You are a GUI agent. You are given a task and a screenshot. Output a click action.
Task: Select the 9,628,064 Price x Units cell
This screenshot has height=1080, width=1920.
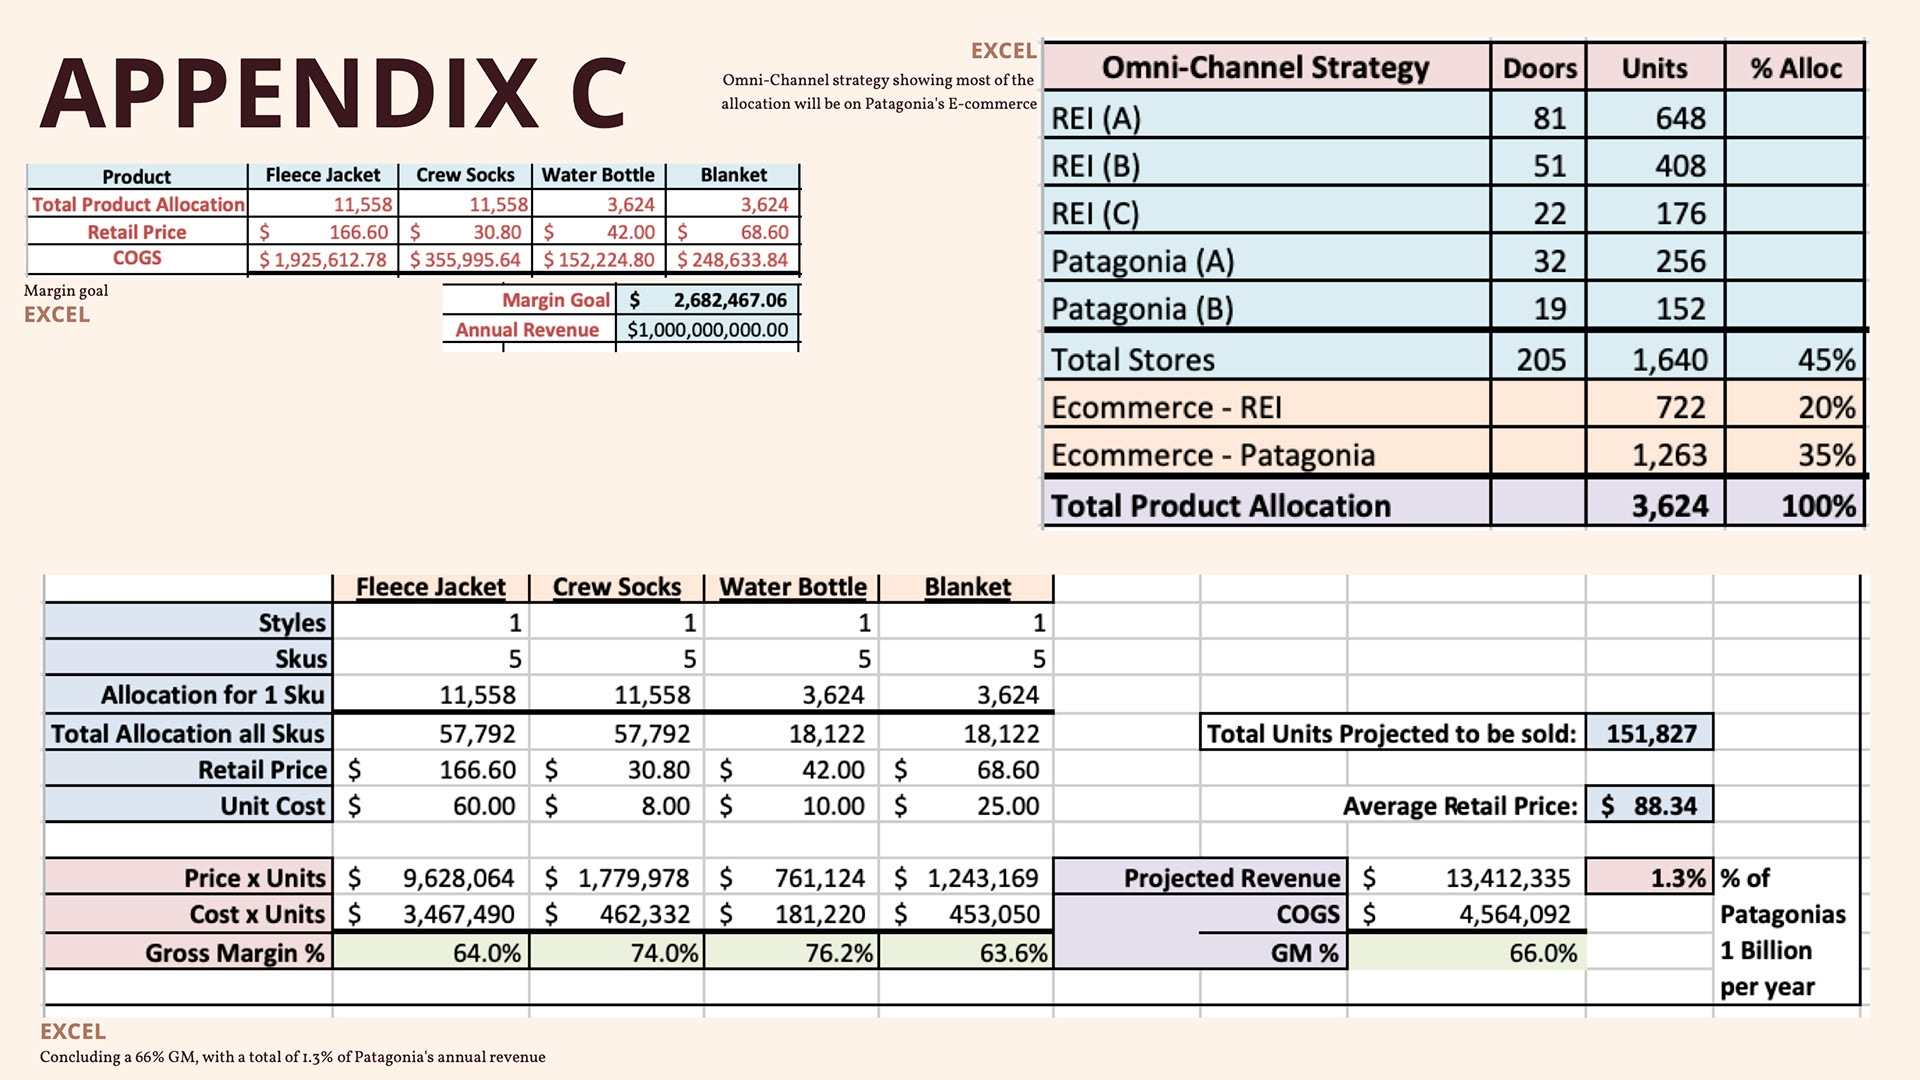pyautogui.click(x=431, y=878)
